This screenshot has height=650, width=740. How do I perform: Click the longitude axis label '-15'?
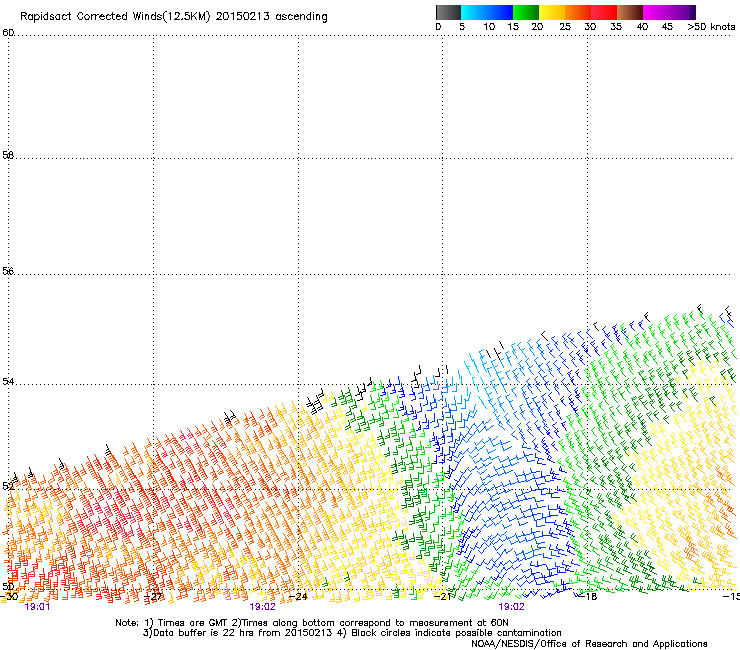[731, 597]
